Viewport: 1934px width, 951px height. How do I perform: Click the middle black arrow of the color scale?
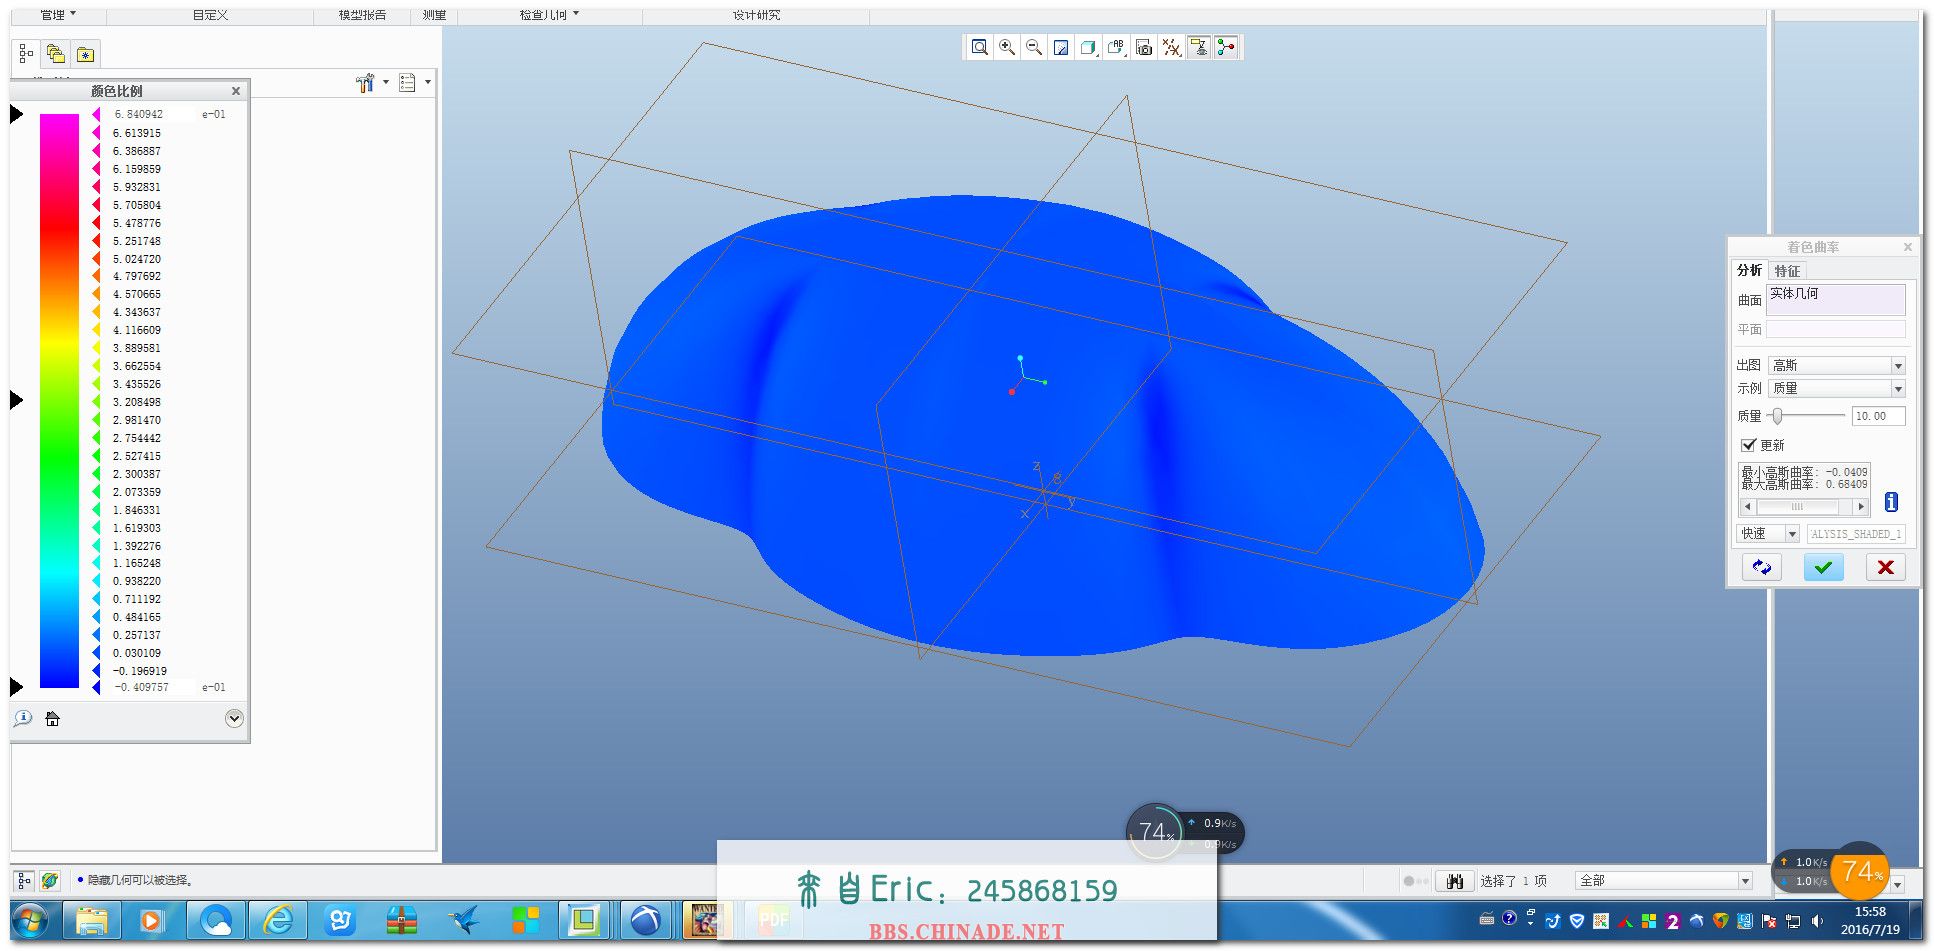pyautogui.click(x=16, y=400)
